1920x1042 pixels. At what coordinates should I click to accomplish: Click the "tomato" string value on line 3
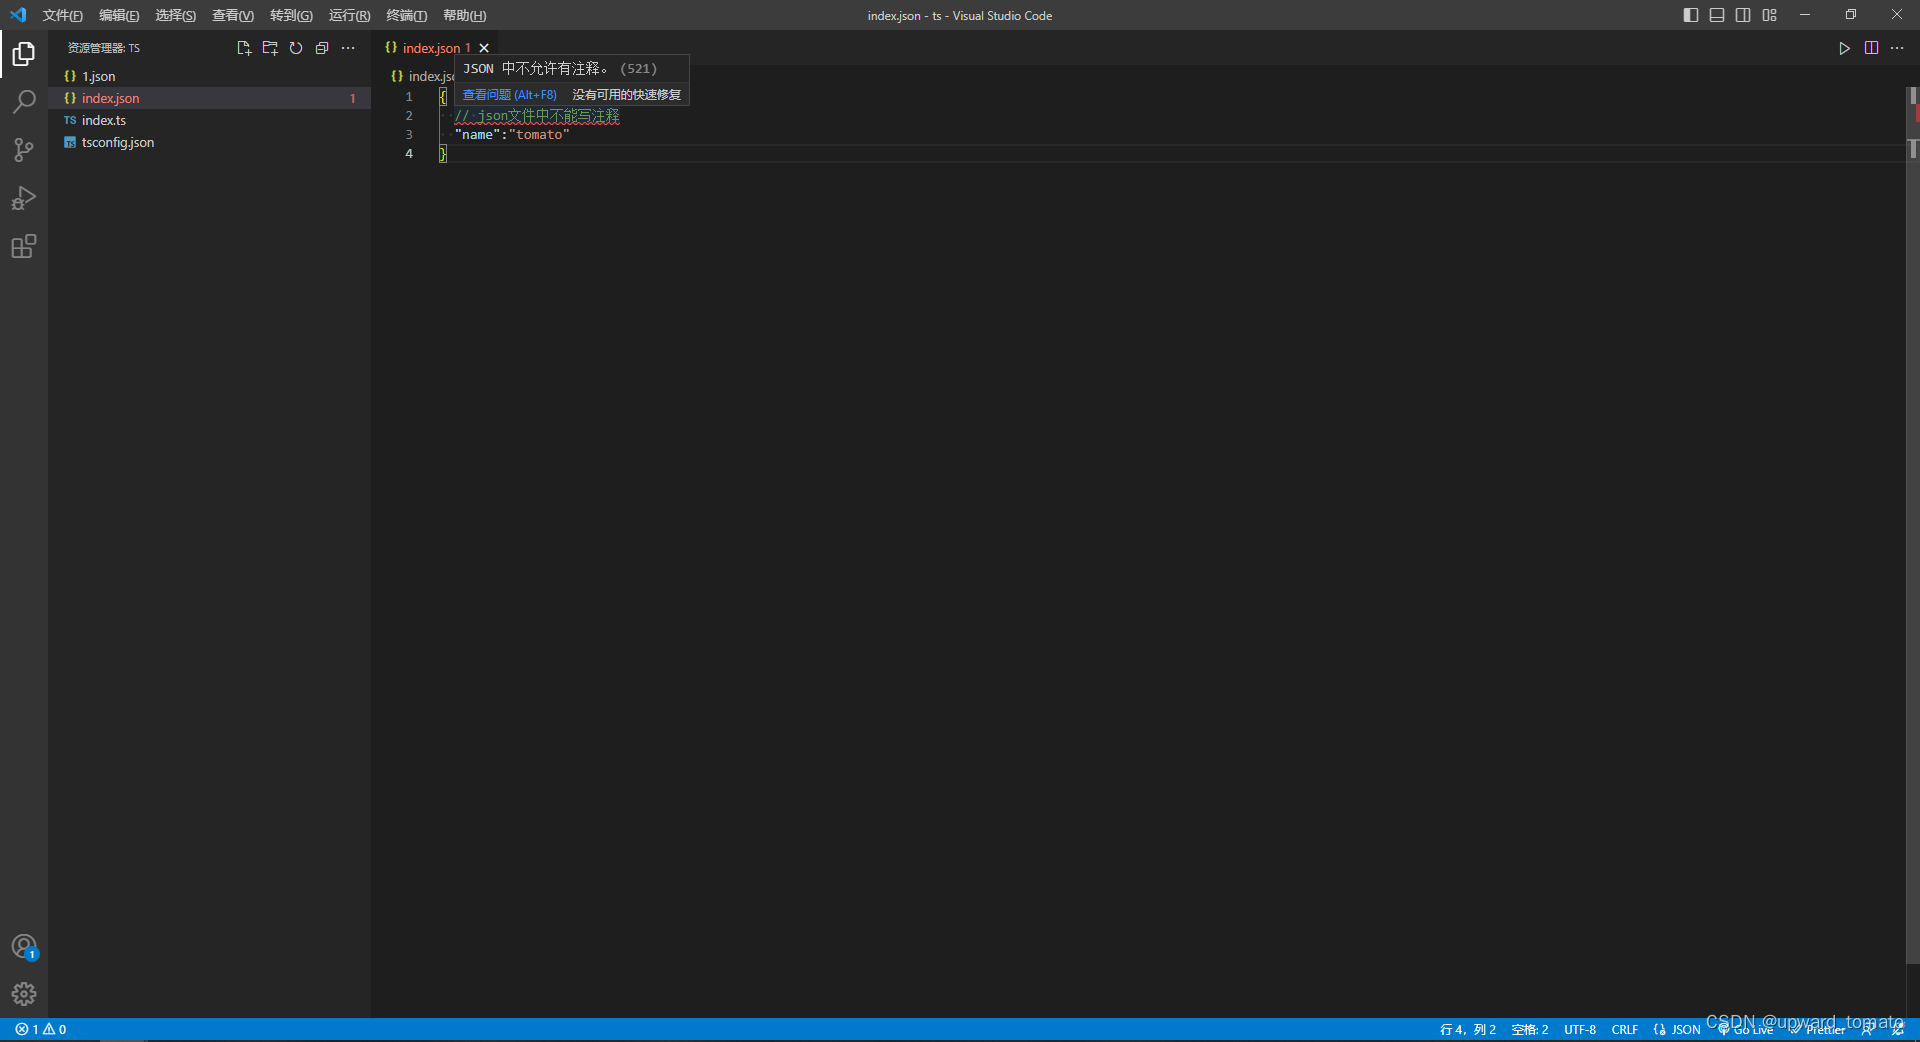[539, 135]
